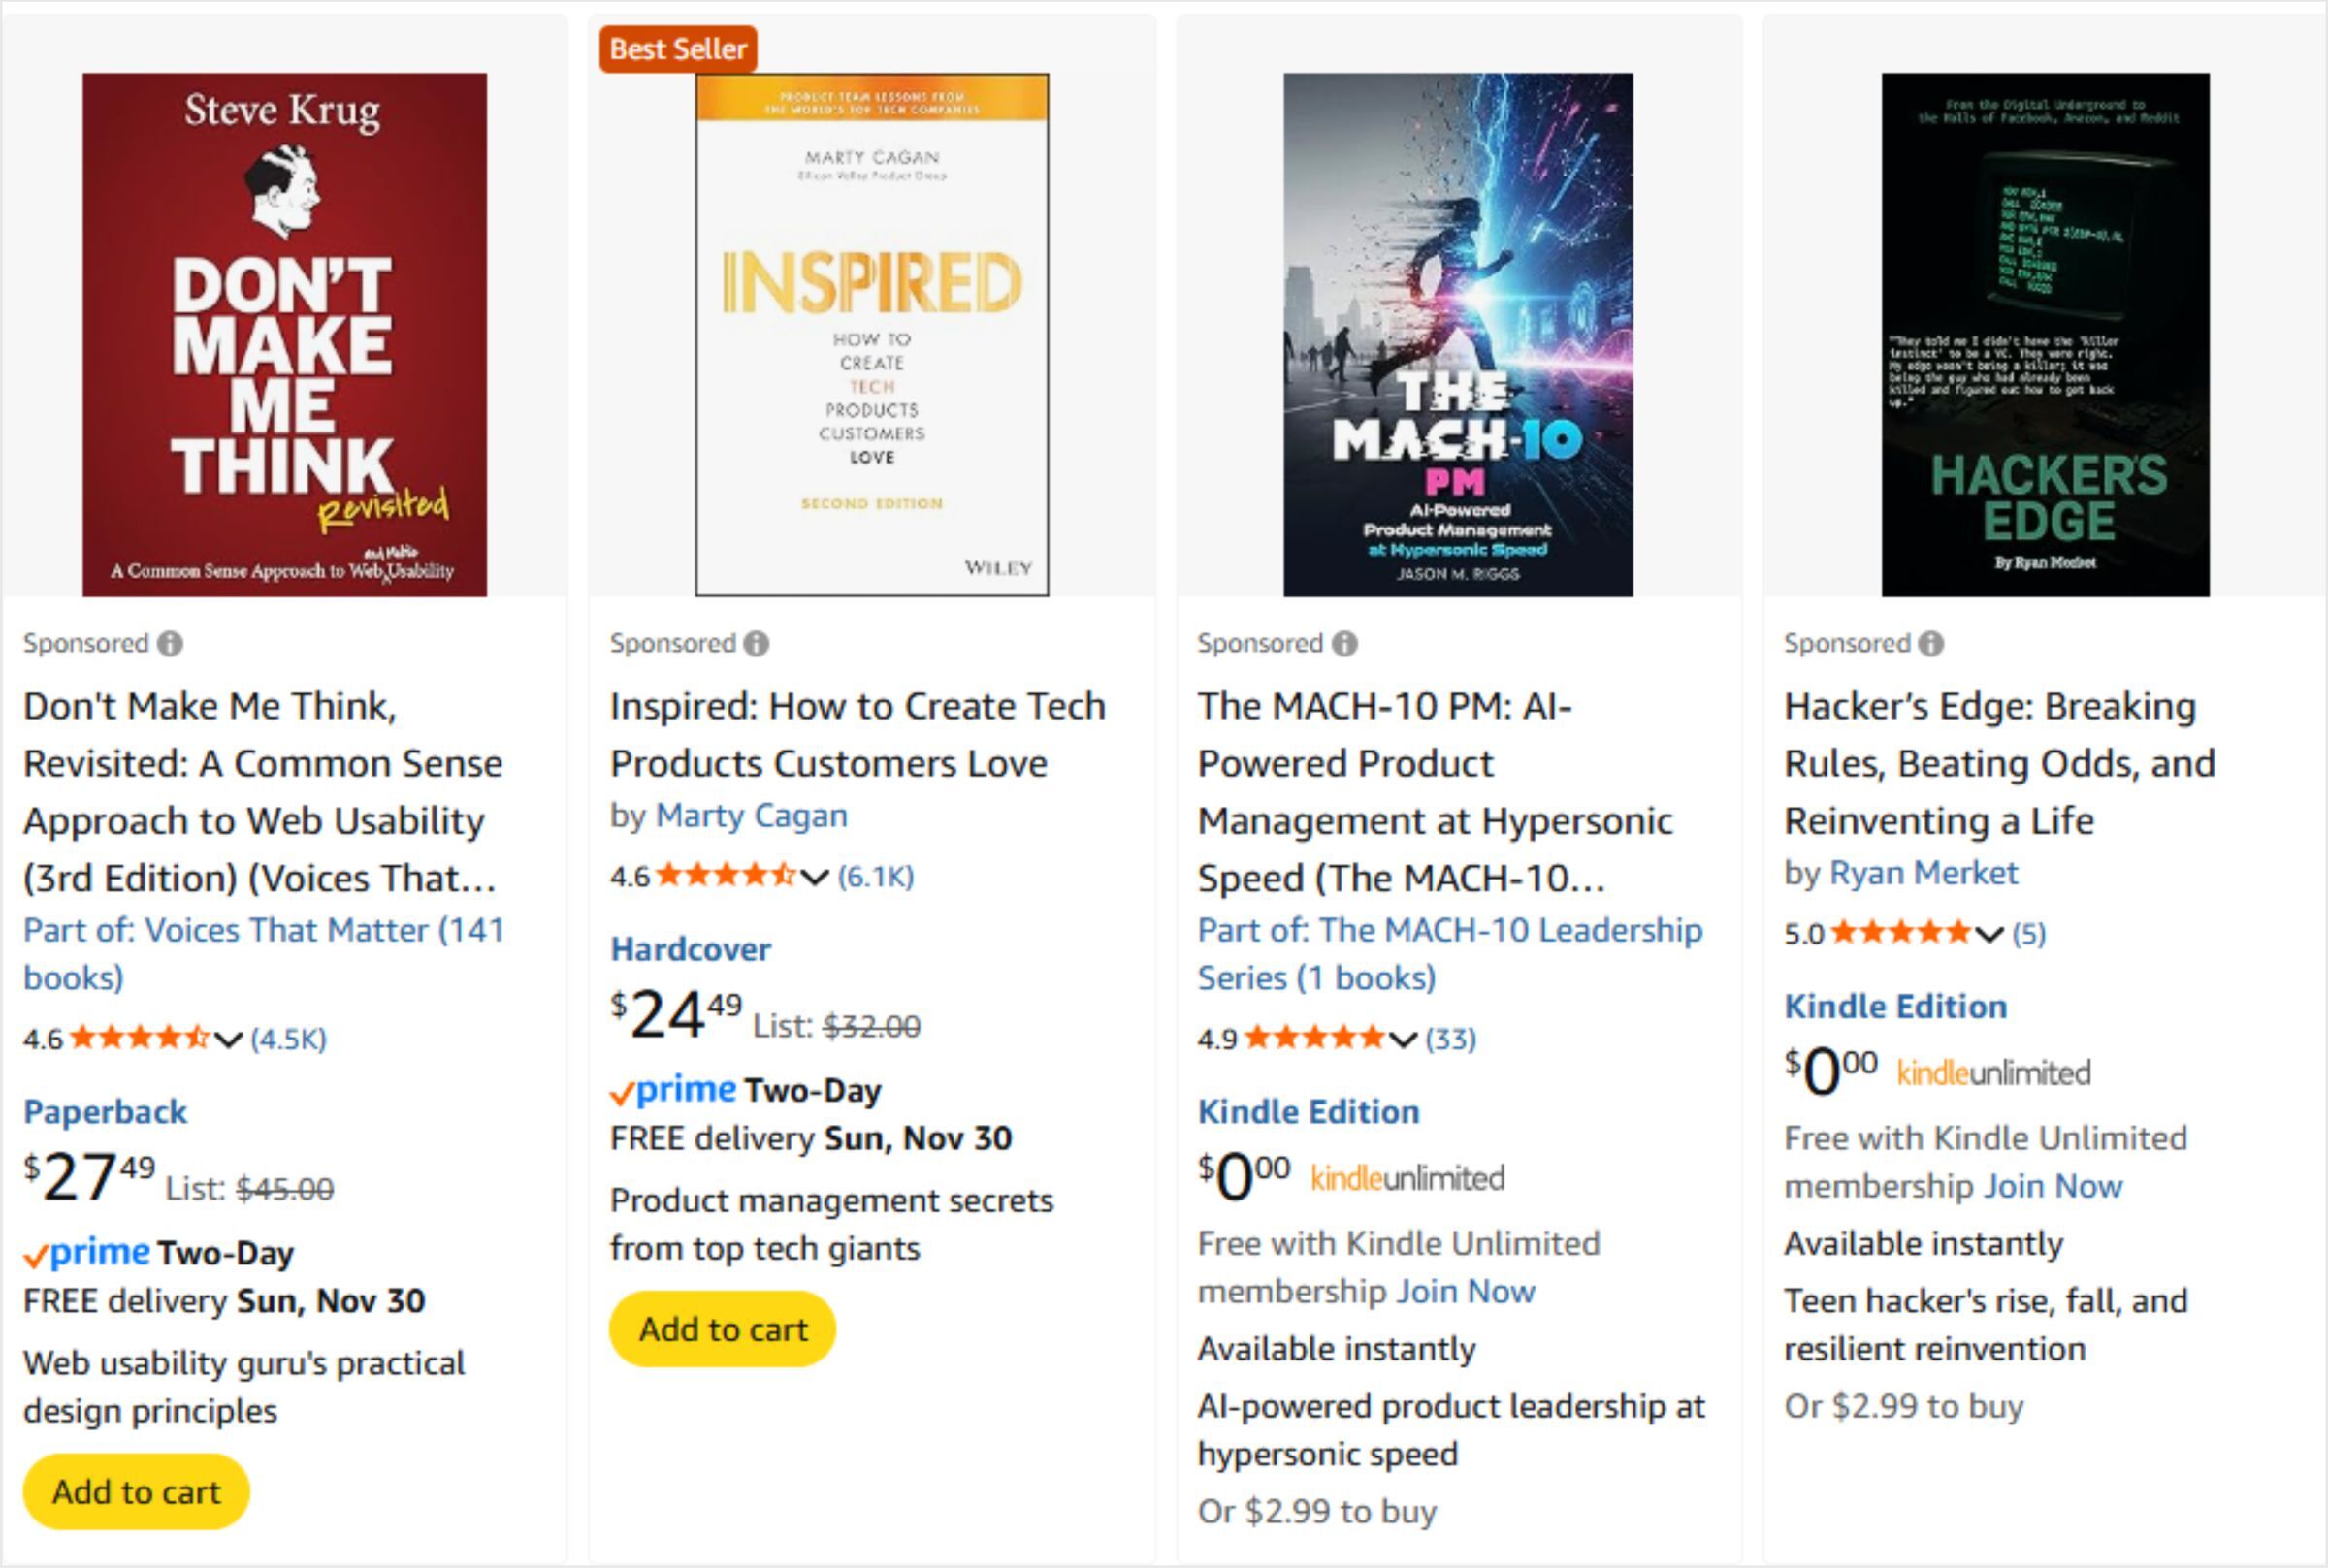This screenshot has height=1568, width=2328.
Task: Open Marty Cagan author link
Action: (x=751, y=816)
